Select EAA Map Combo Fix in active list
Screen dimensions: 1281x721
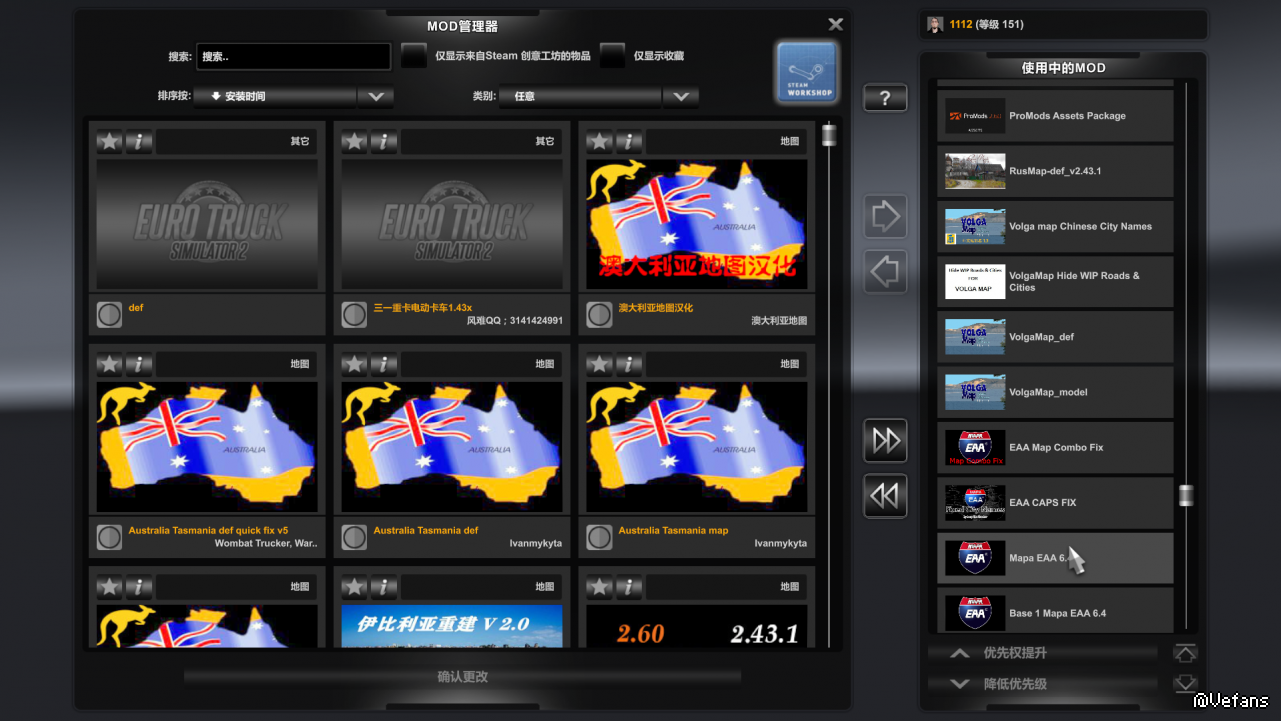tap(1055, 447)
